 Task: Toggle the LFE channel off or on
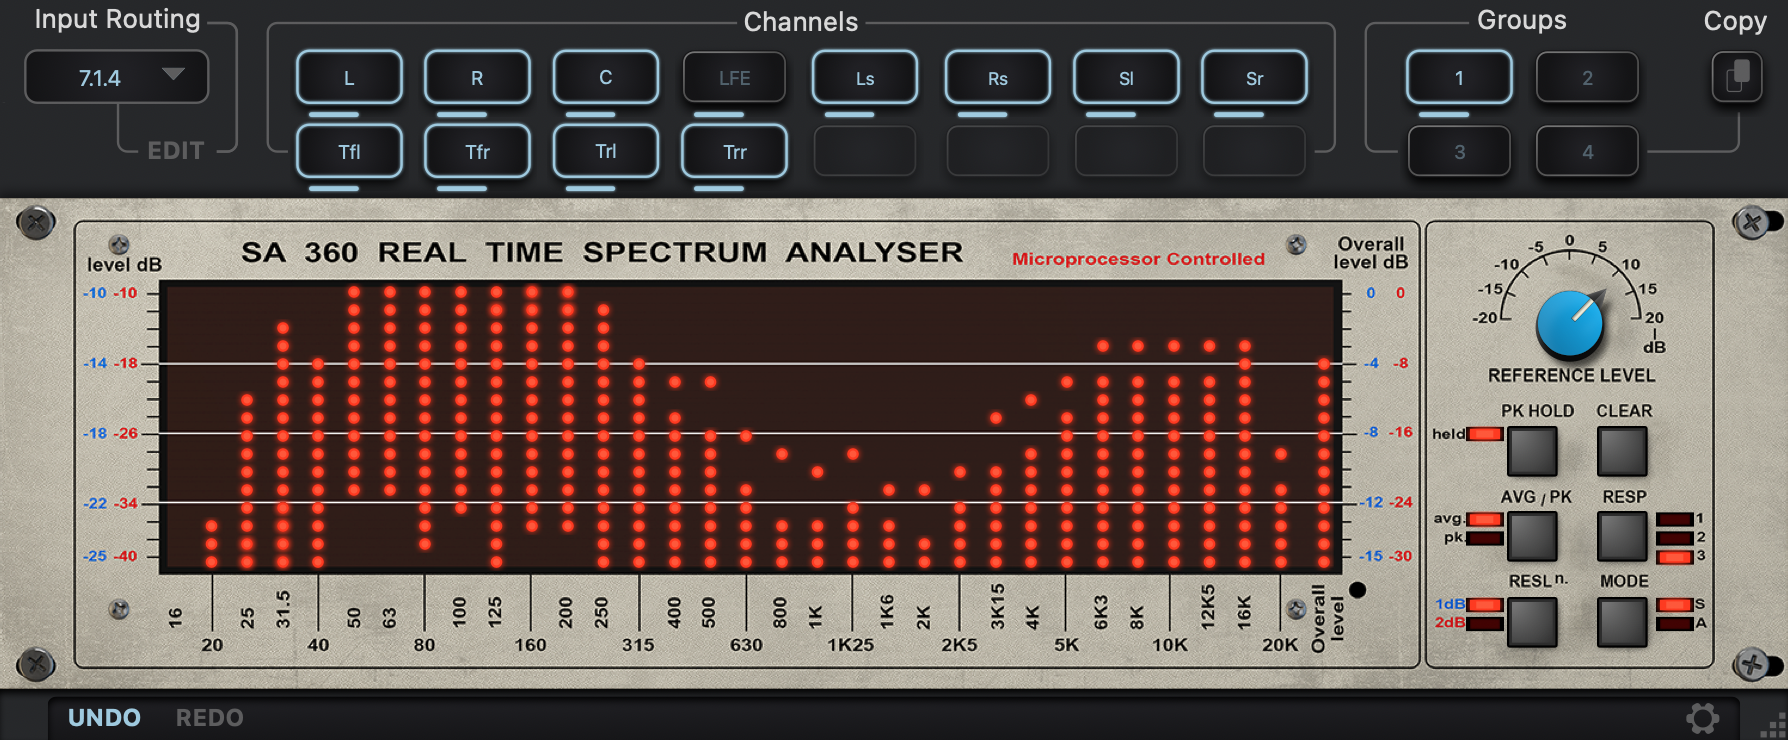click(734, 78)
